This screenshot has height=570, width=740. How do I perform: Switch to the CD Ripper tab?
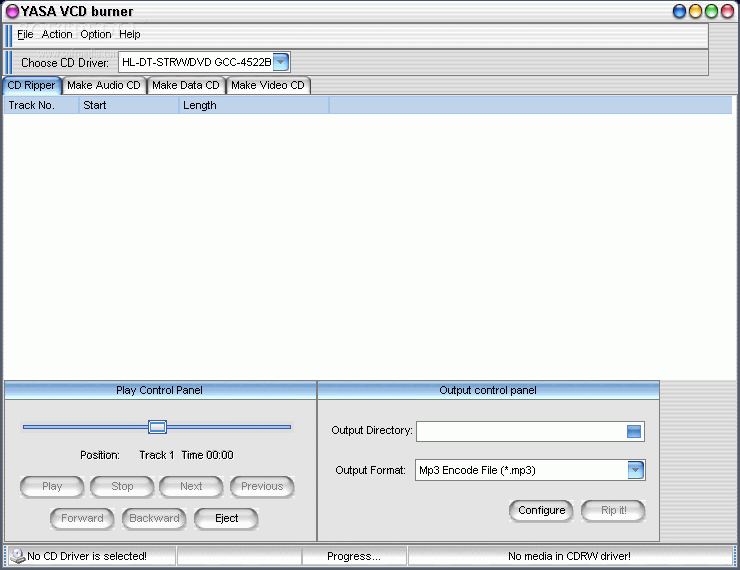tap(31, 85)
